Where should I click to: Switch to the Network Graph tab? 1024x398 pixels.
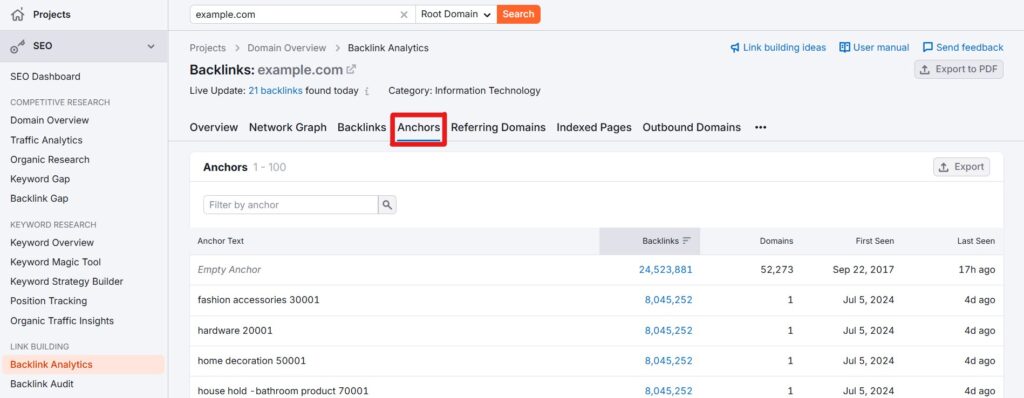click(287, 127)
